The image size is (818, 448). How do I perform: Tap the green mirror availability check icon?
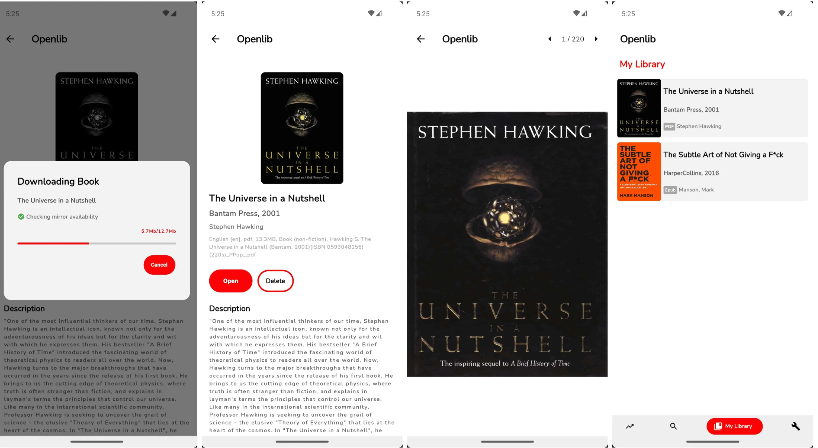(x=21, y=216)
